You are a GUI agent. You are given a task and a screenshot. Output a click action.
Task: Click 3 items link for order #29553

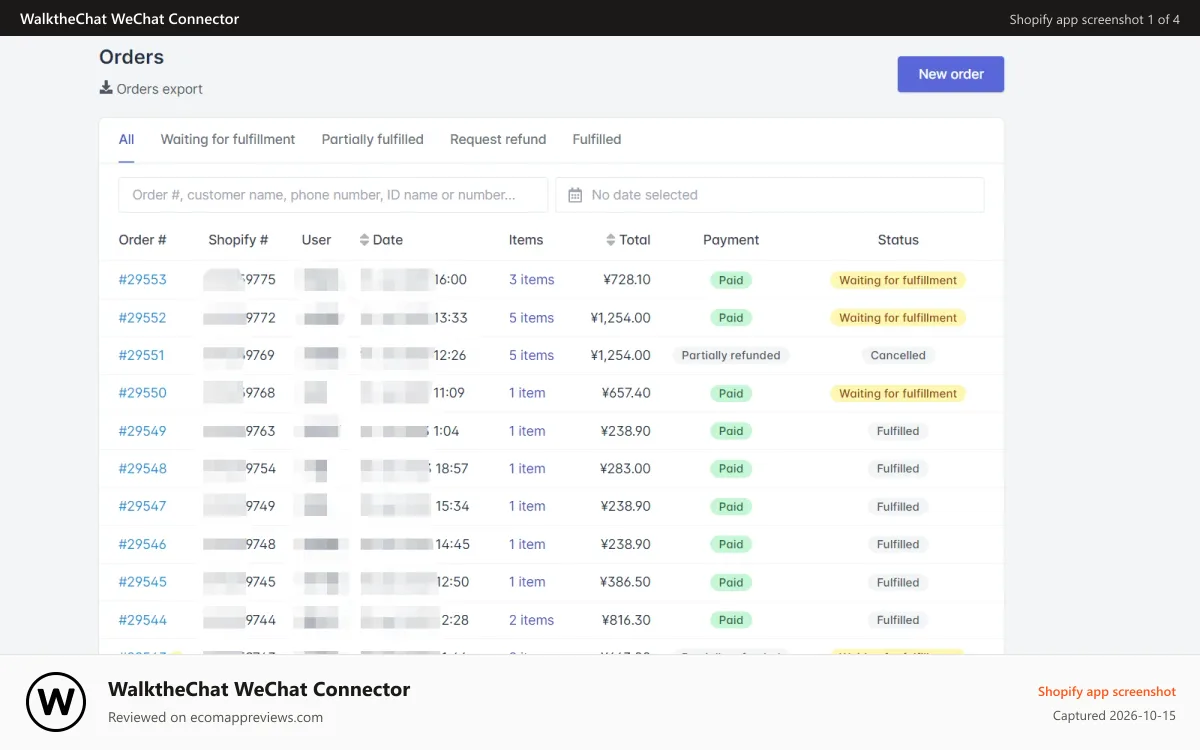pos(531,280)
